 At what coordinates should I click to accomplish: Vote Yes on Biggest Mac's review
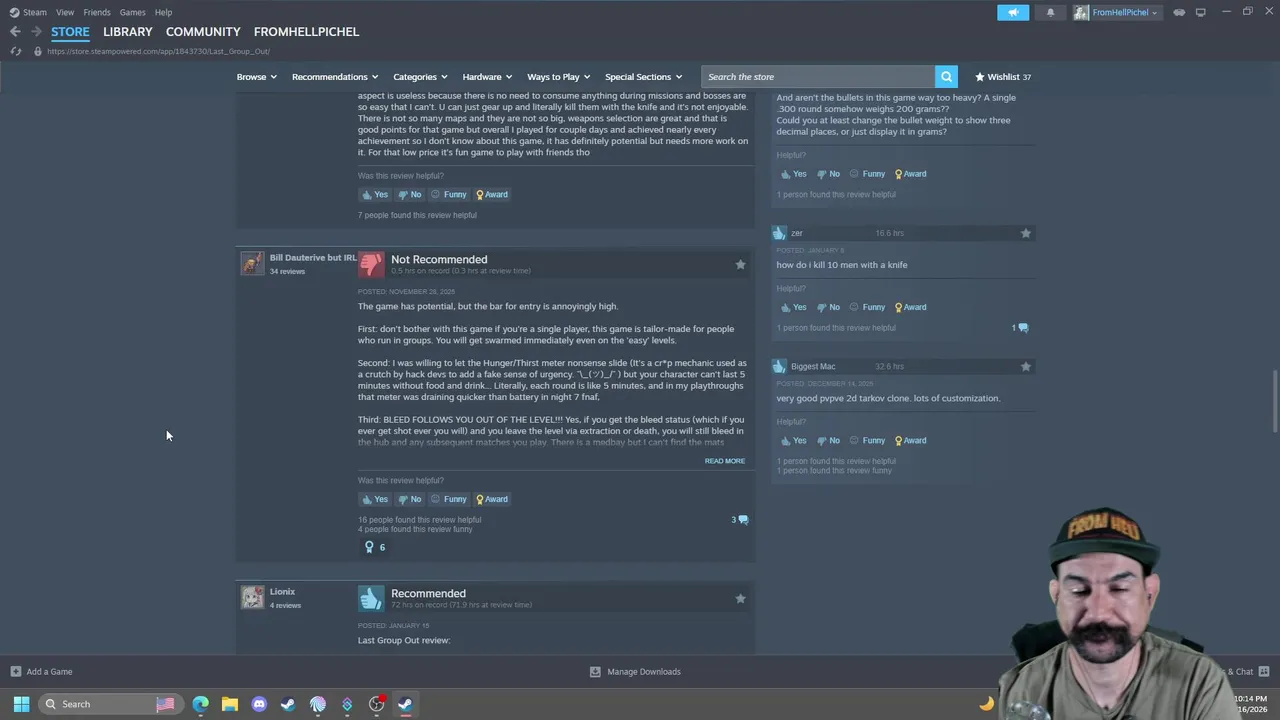794,440
